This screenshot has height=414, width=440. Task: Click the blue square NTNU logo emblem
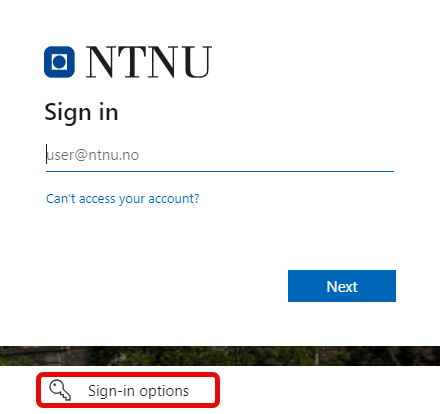tap(59, 62)
